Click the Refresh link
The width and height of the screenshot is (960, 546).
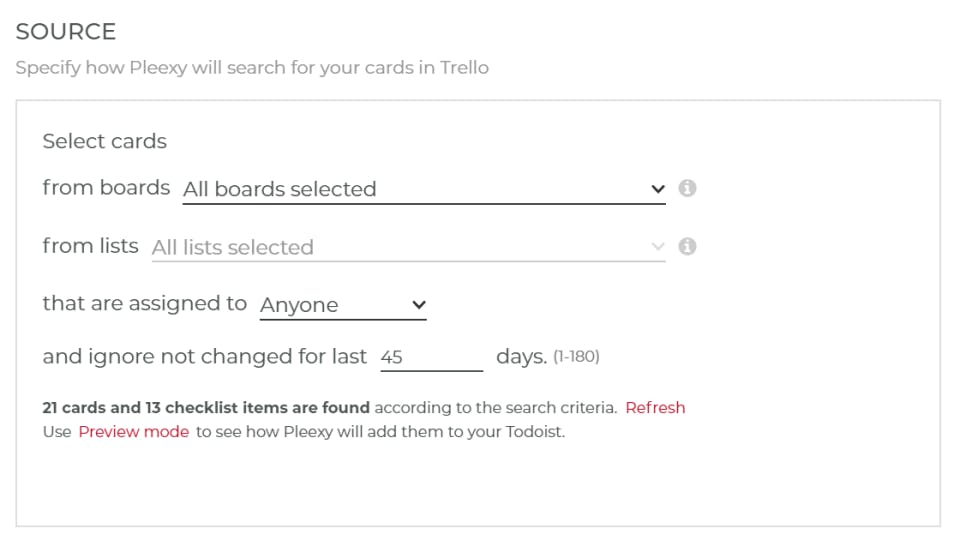click(655, 407)
